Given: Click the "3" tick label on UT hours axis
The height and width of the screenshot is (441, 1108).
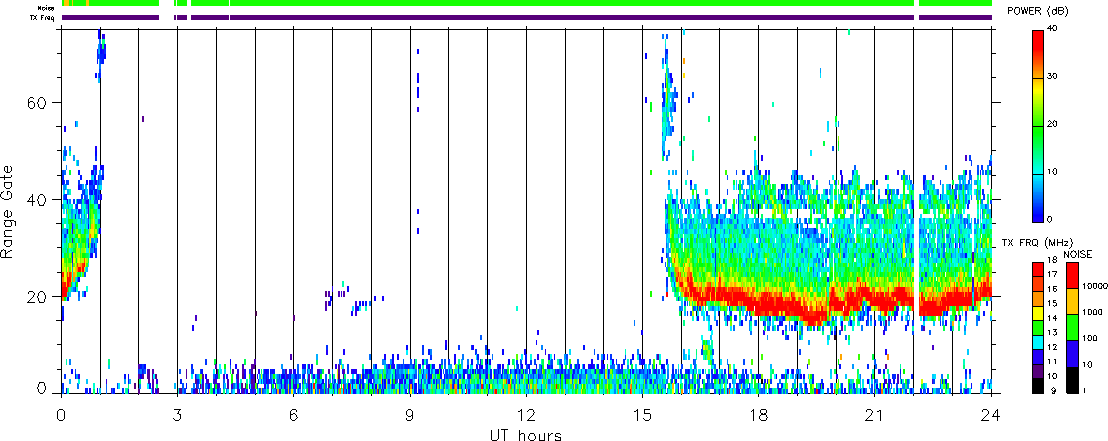Looking at the screenshot, I should (177, 415).
